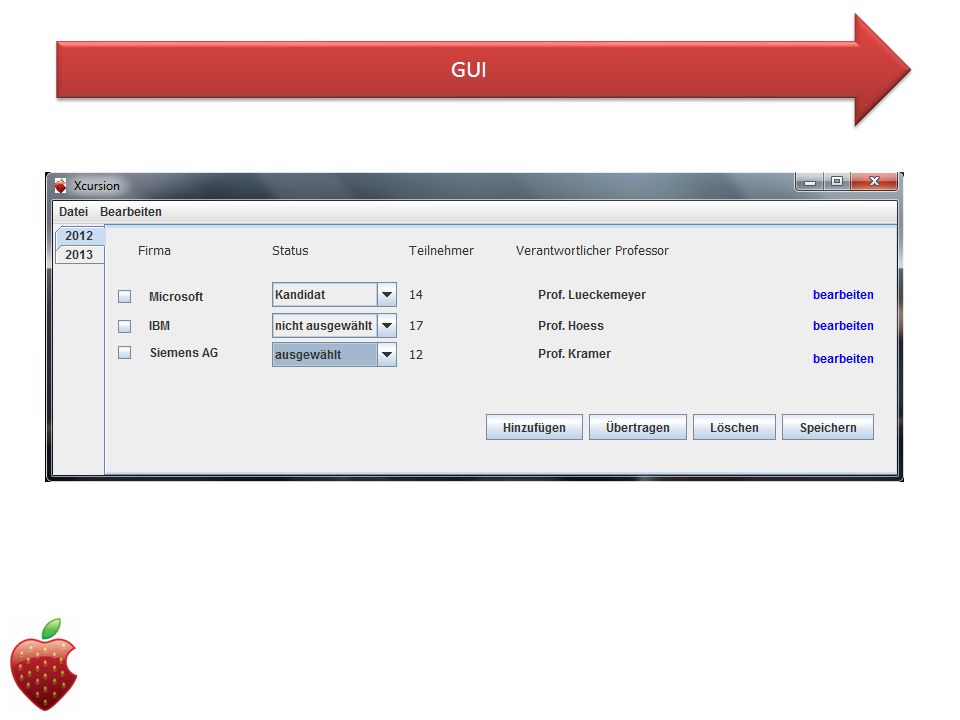Click the name Prof. Kramer

pos(574,353)
